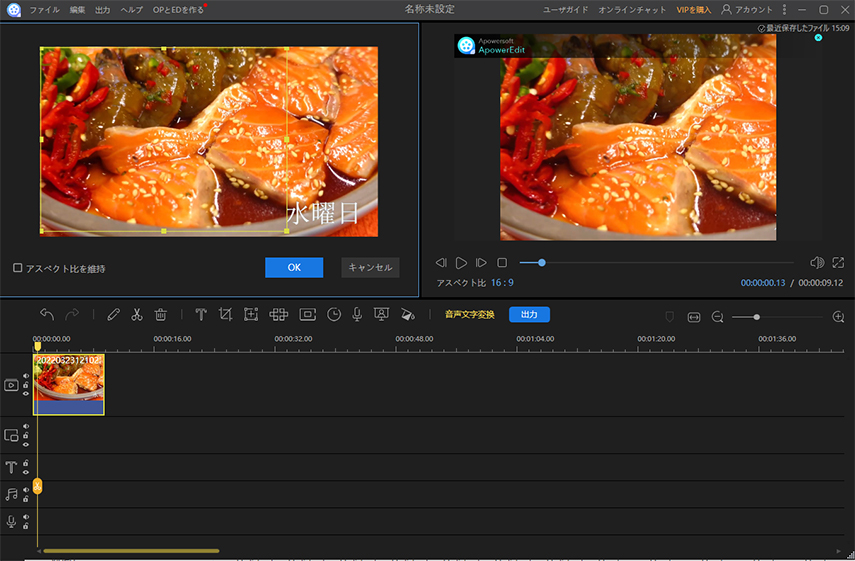Image resolution: width=855 pixels, height=561 pixels.
Task: Enable the アスペクト比を維持 checkbox
Action: [18, 268]
